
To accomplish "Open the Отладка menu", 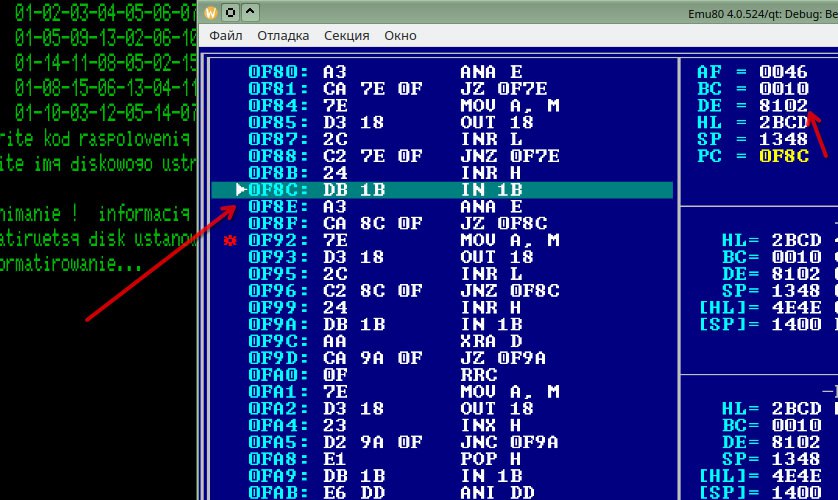I will point(283,35).
